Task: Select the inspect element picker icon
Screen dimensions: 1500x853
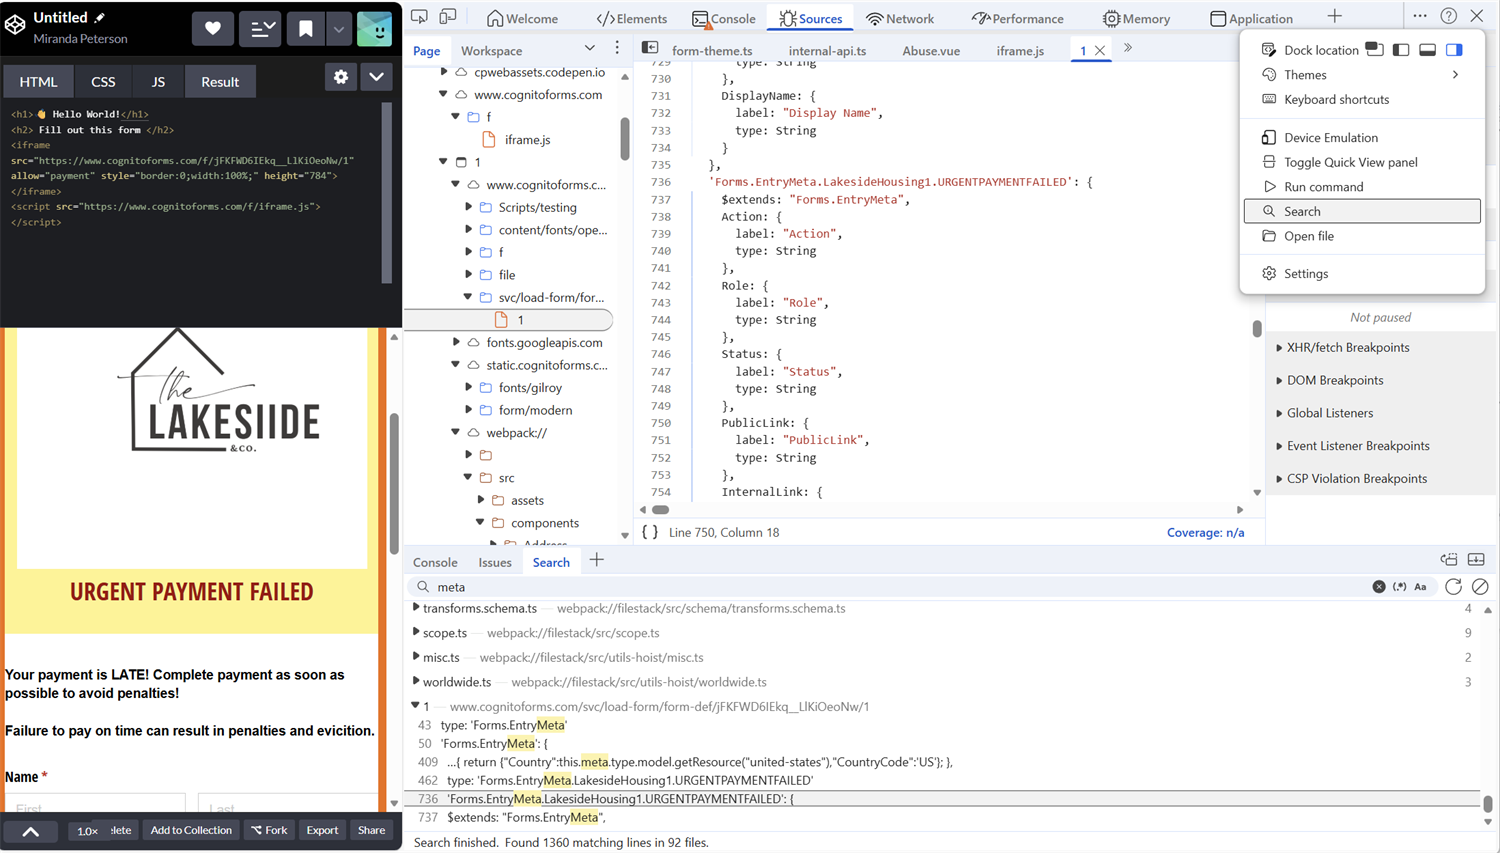Action: pos(420,17)
